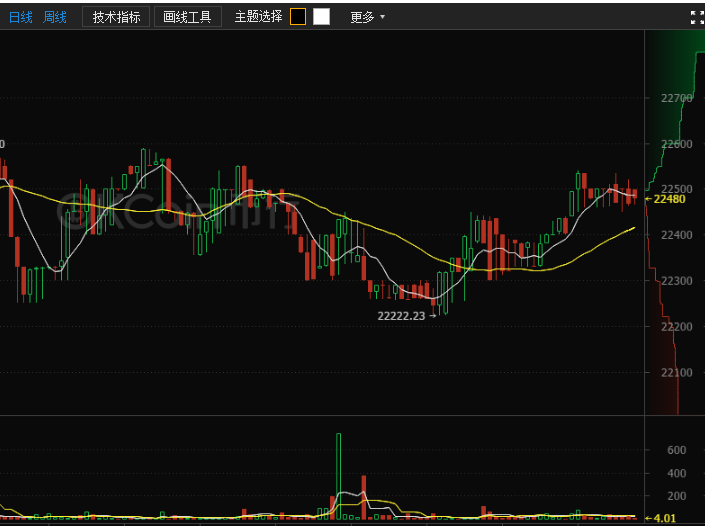Switch to the 周线 weekly chart tab

(x=55, y=17)
